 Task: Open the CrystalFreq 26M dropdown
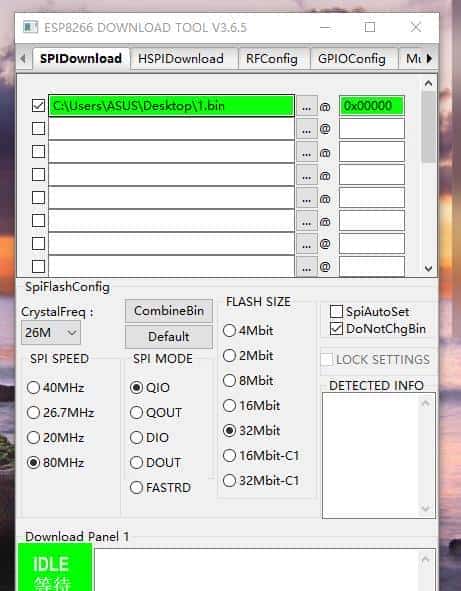[51, 333]
